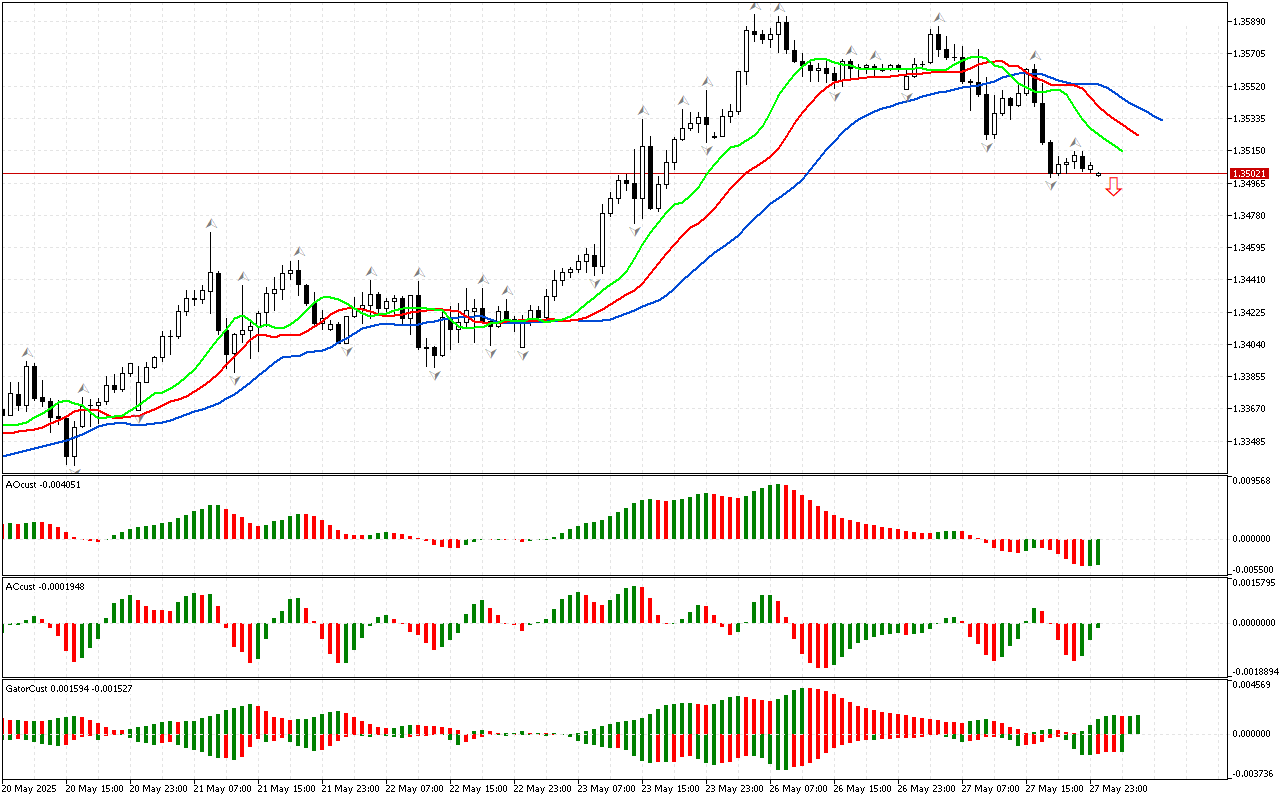Screen dimensions: 1280x800
Task: Click the 1.35890 price scale label
Action: 1250,21
